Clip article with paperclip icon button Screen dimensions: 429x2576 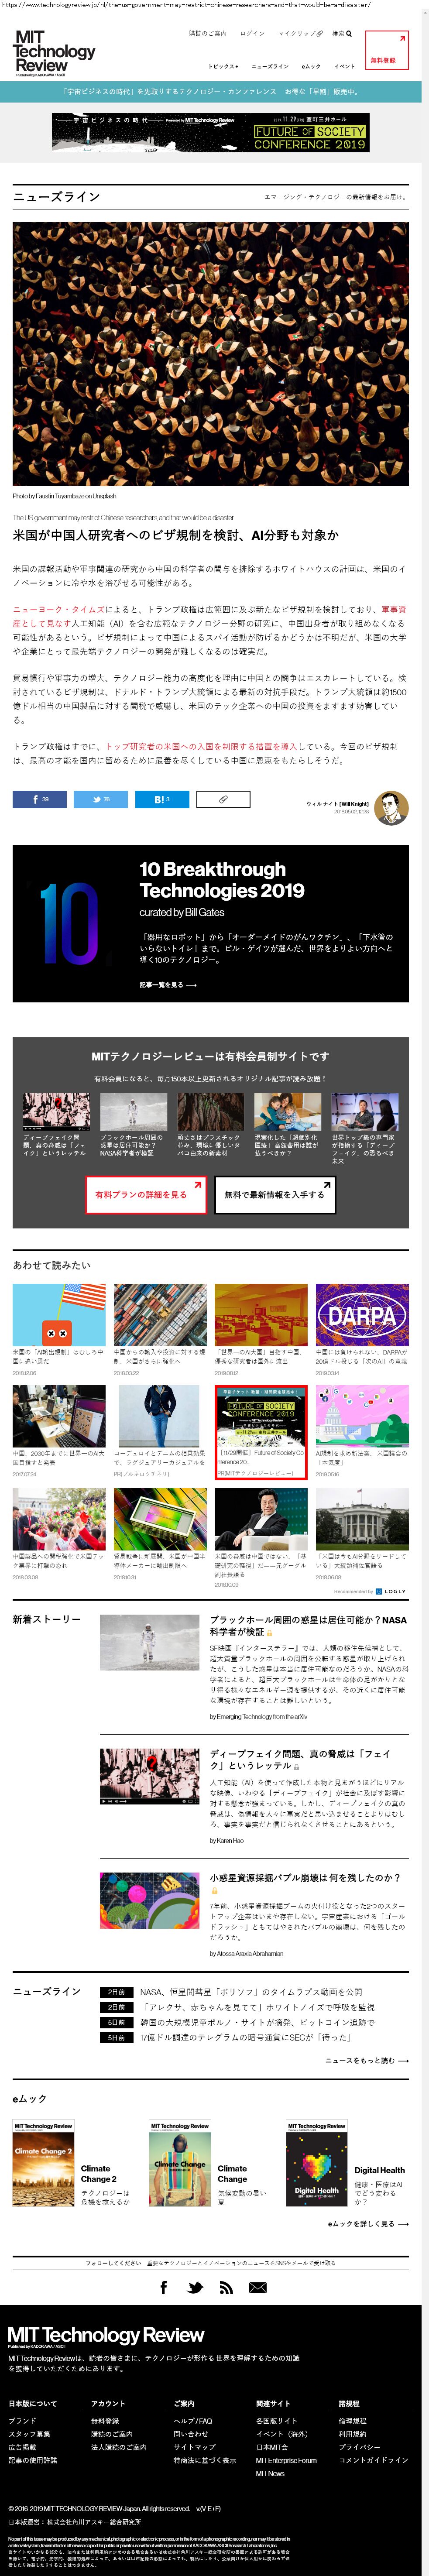223,798
